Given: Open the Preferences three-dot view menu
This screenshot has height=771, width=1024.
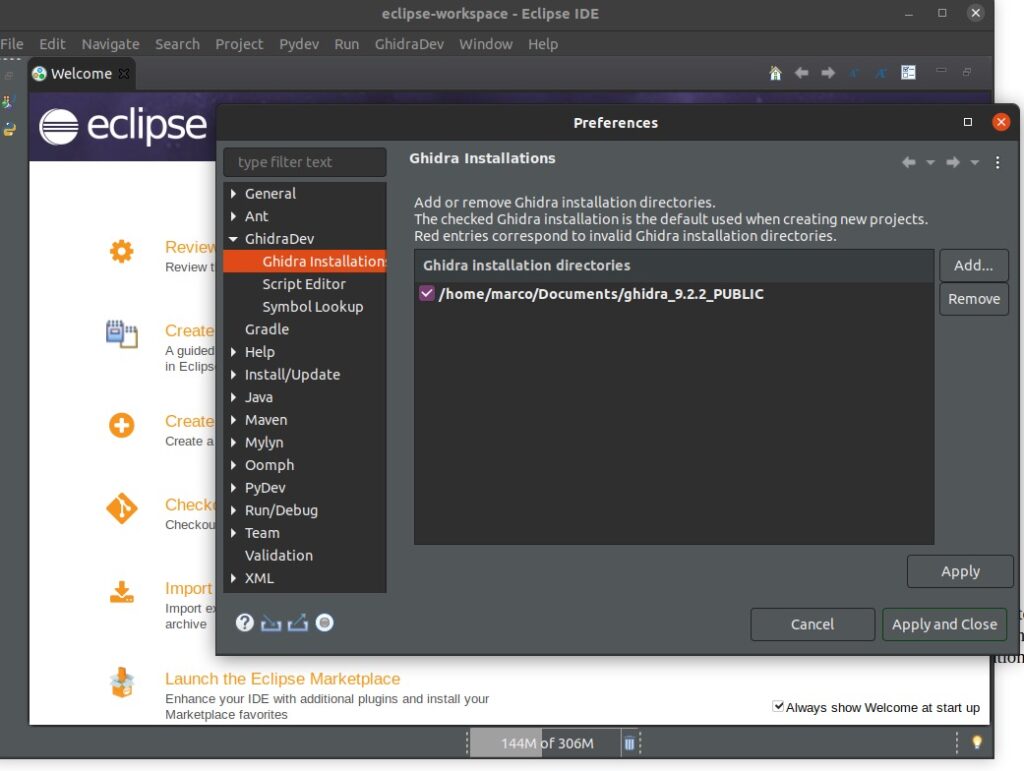Looking at the screenshot, I should click(997, 162).
